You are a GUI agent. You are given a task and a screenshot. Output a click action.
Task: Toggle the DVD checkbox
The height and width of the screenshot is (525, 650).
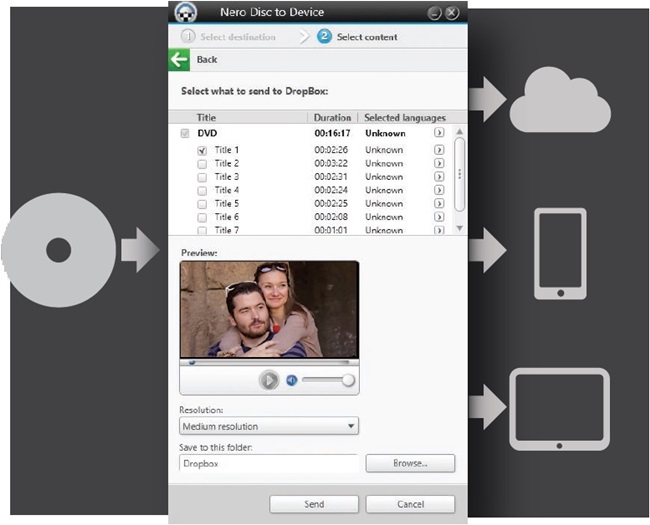(x=185, y=134)
